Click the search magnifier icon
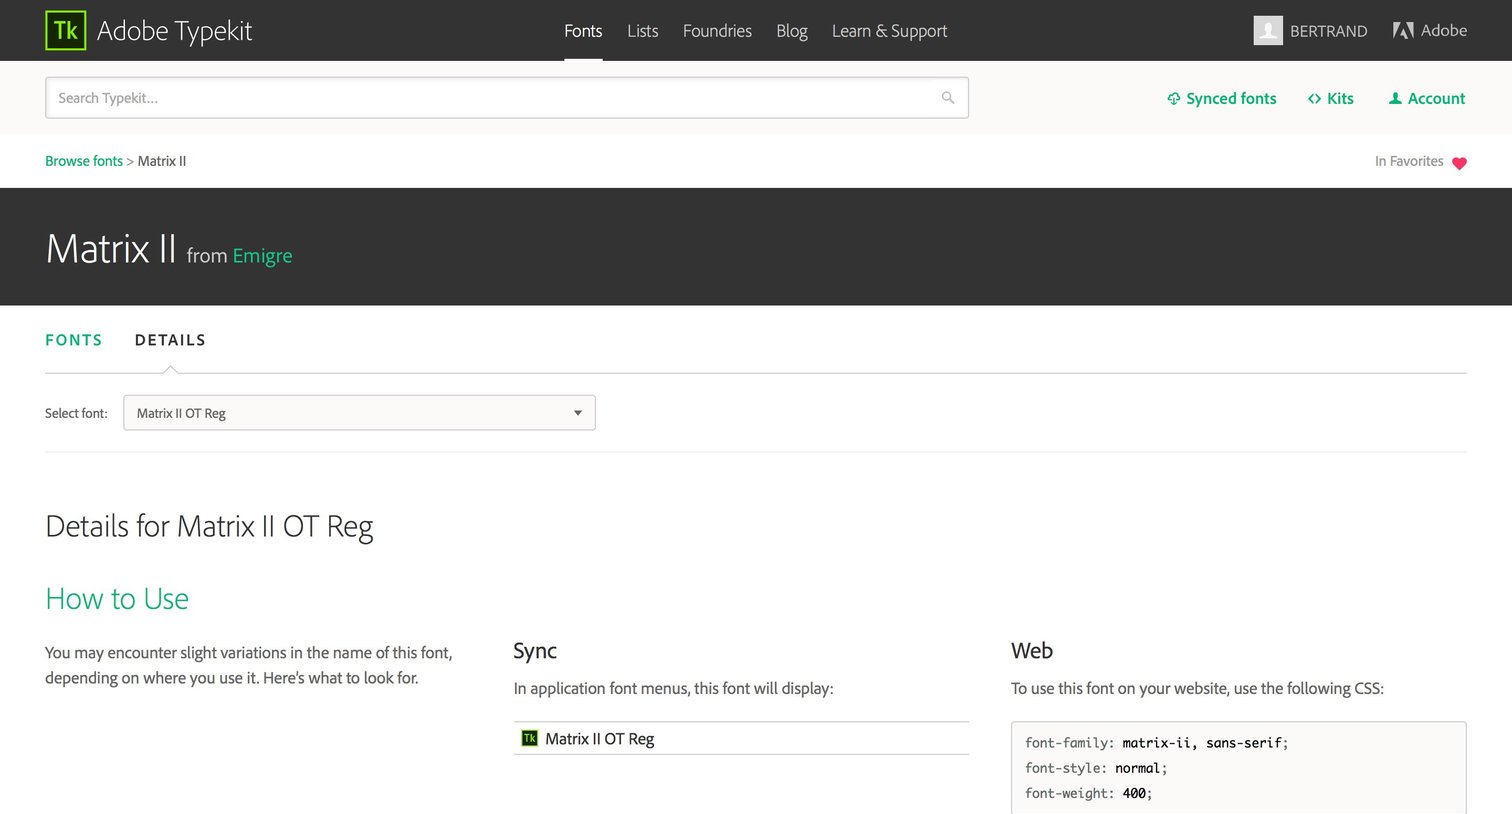The height and width of the screenshot is (814, 1512). point(948,98)
